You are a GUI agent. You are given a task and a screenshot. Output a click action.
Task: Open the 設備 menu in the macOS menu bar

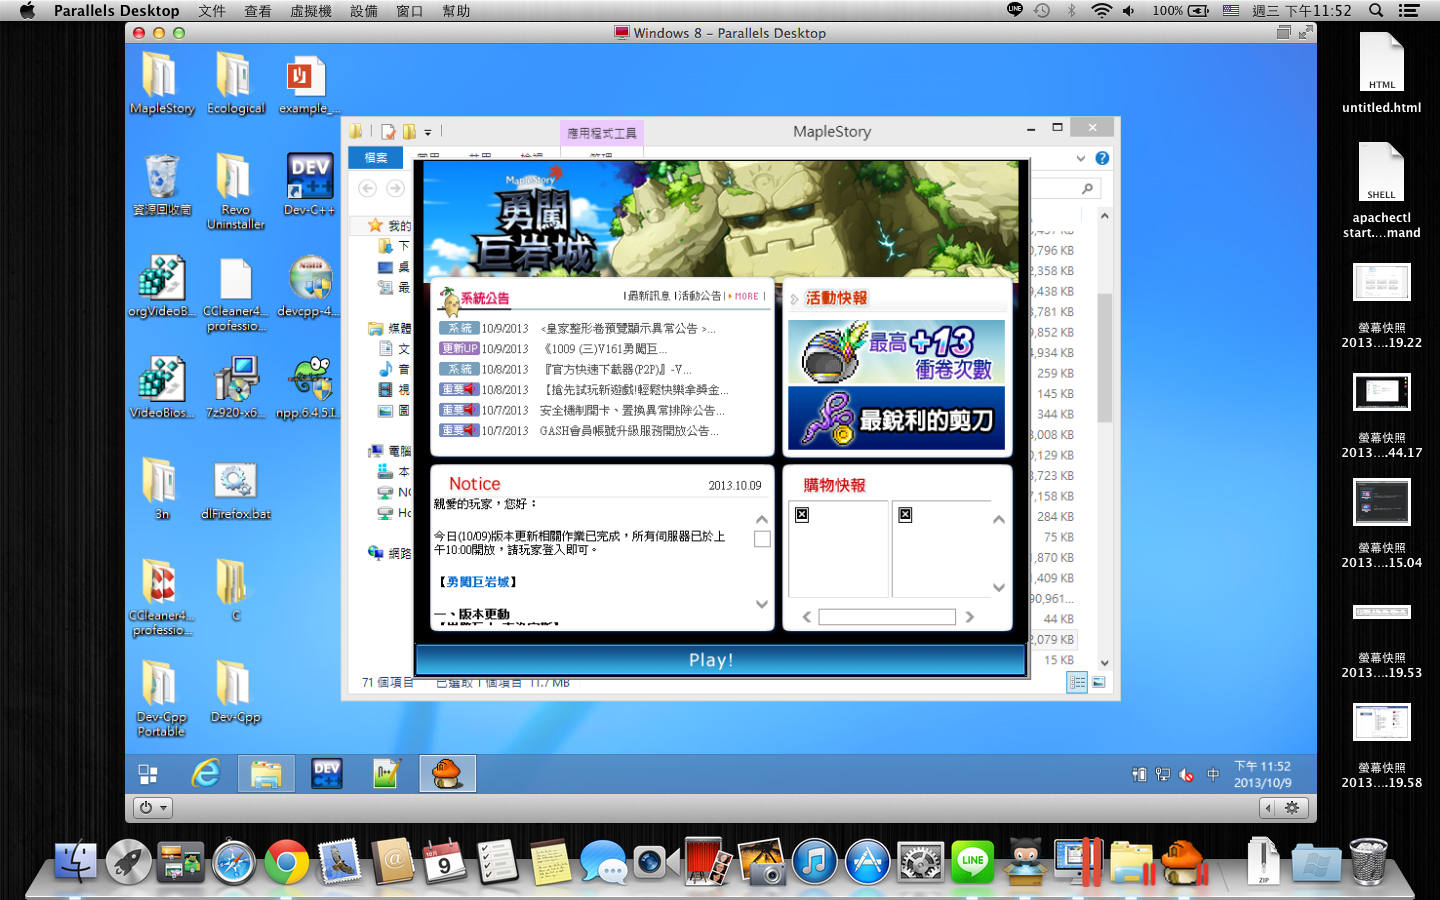click(x=364, y=11)
